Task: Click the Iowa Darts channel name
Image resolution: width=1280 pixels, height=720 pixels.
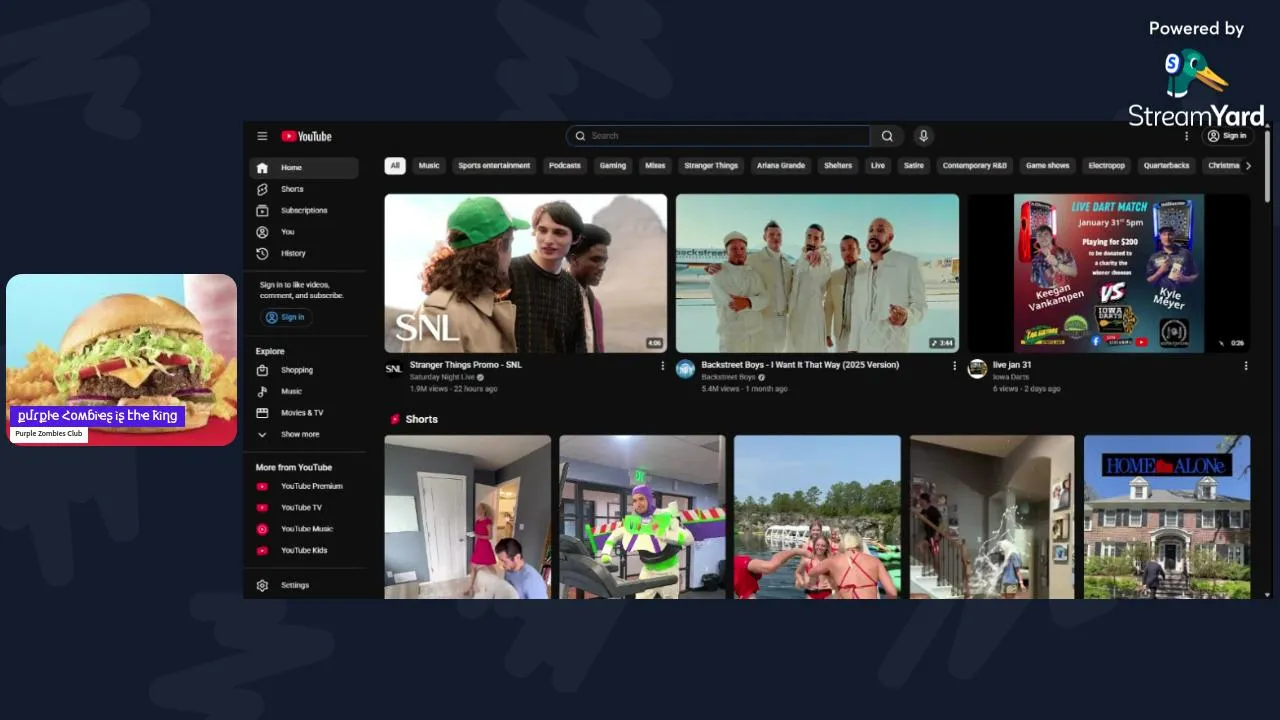Action: pyautogui.click(x=1011, y=377)
